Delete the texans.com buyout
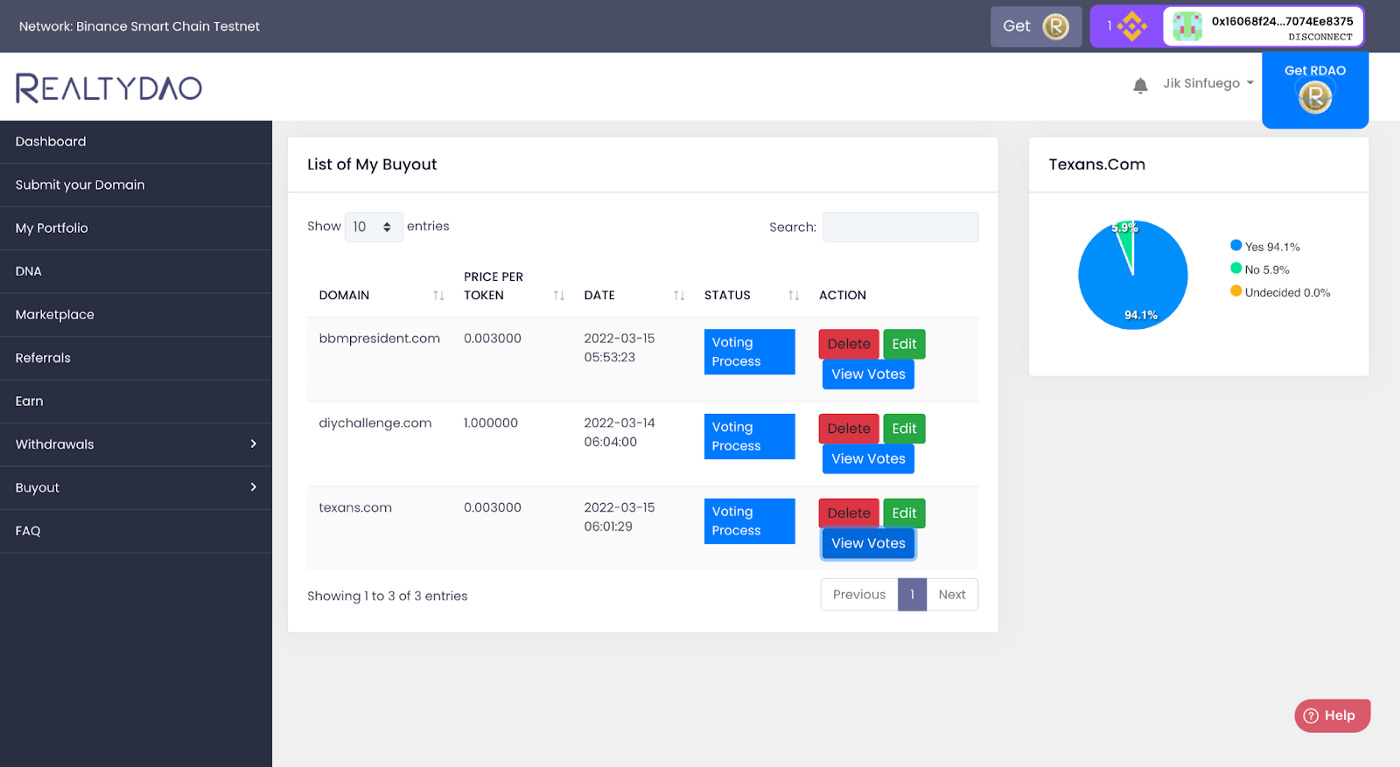Image resolution: width=1400 pixels, height=767 pixels. 849,513
